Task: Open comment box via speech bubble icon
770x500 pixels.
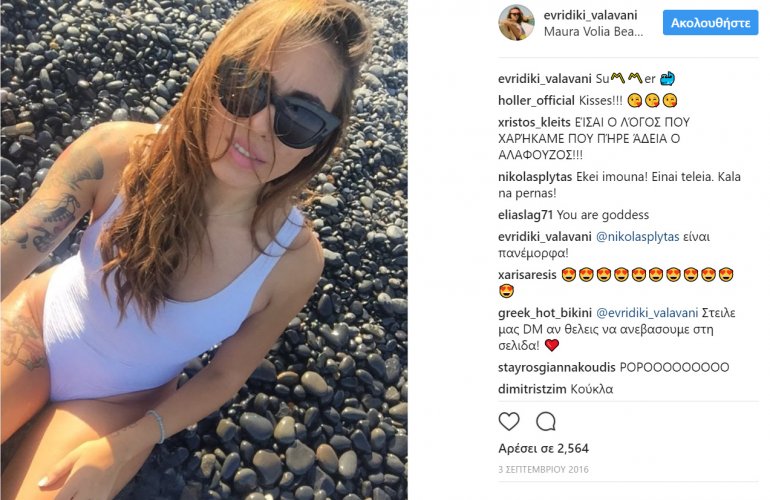Action: click(546, 421)
